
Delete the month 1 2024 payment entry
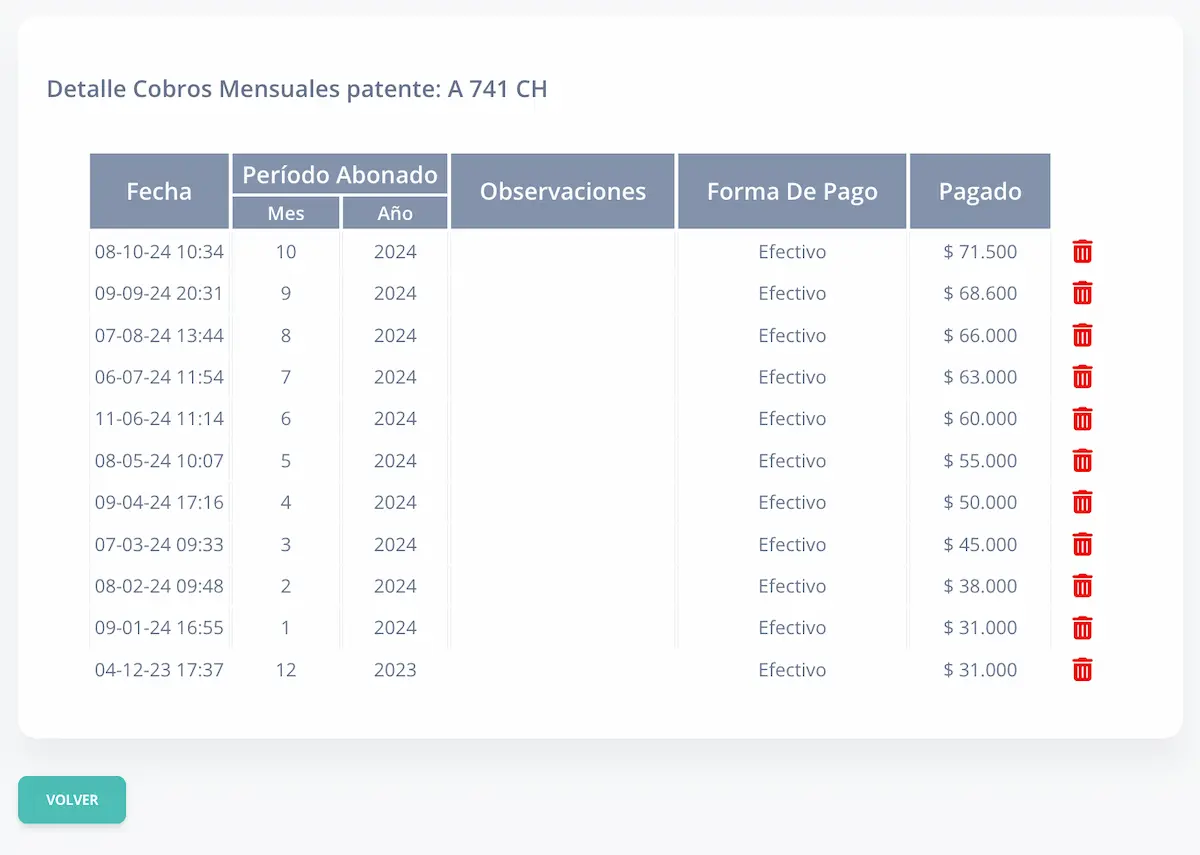pyautogui.click(x=1081, y=628)
